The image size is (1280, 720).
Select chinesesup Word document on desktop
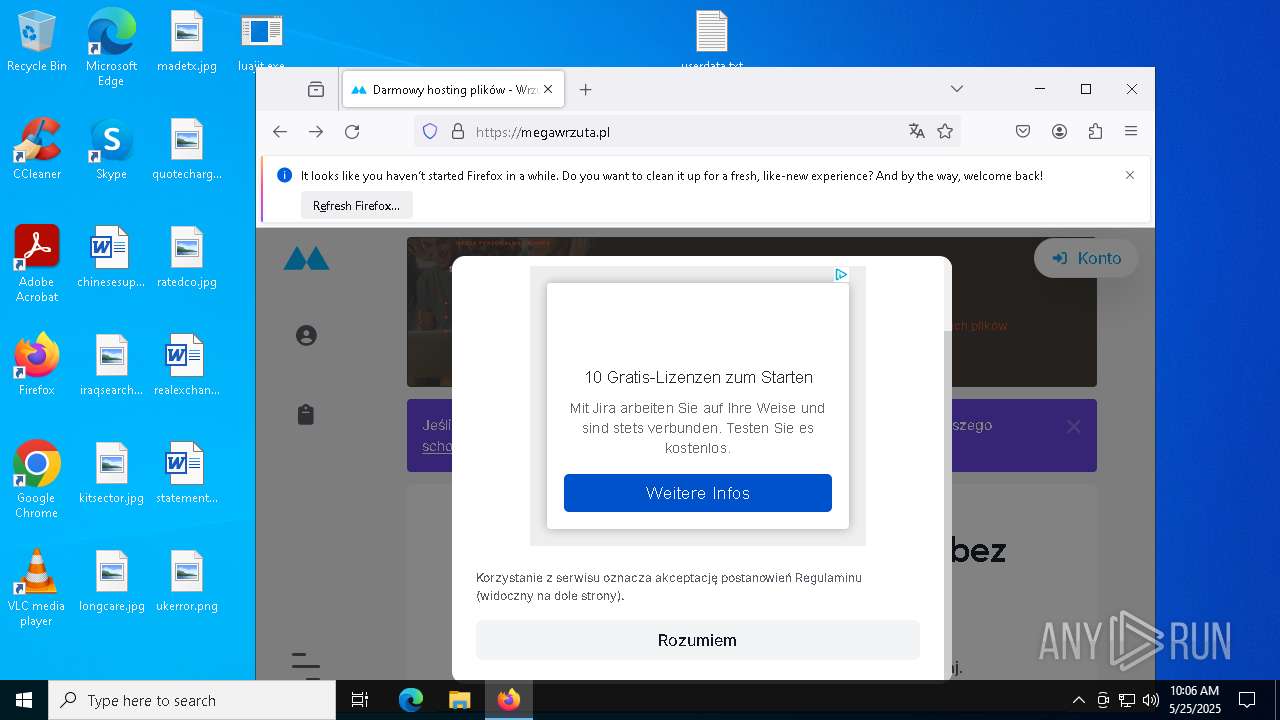click(111, 257)
